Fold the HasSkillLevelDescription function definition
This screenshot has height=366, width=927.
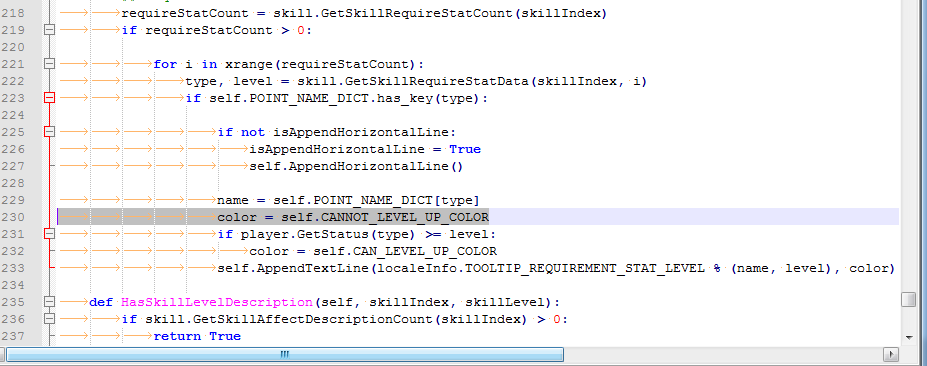(50, 302)
